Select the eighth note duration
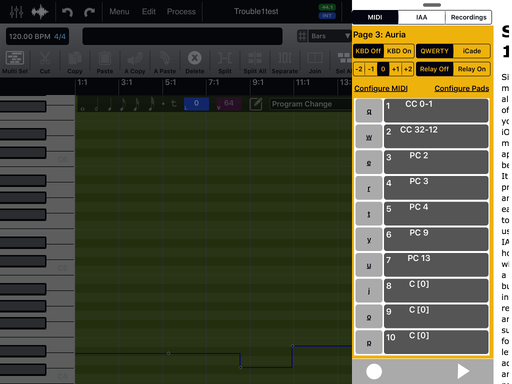512x384 pixels. click(123, 104)
